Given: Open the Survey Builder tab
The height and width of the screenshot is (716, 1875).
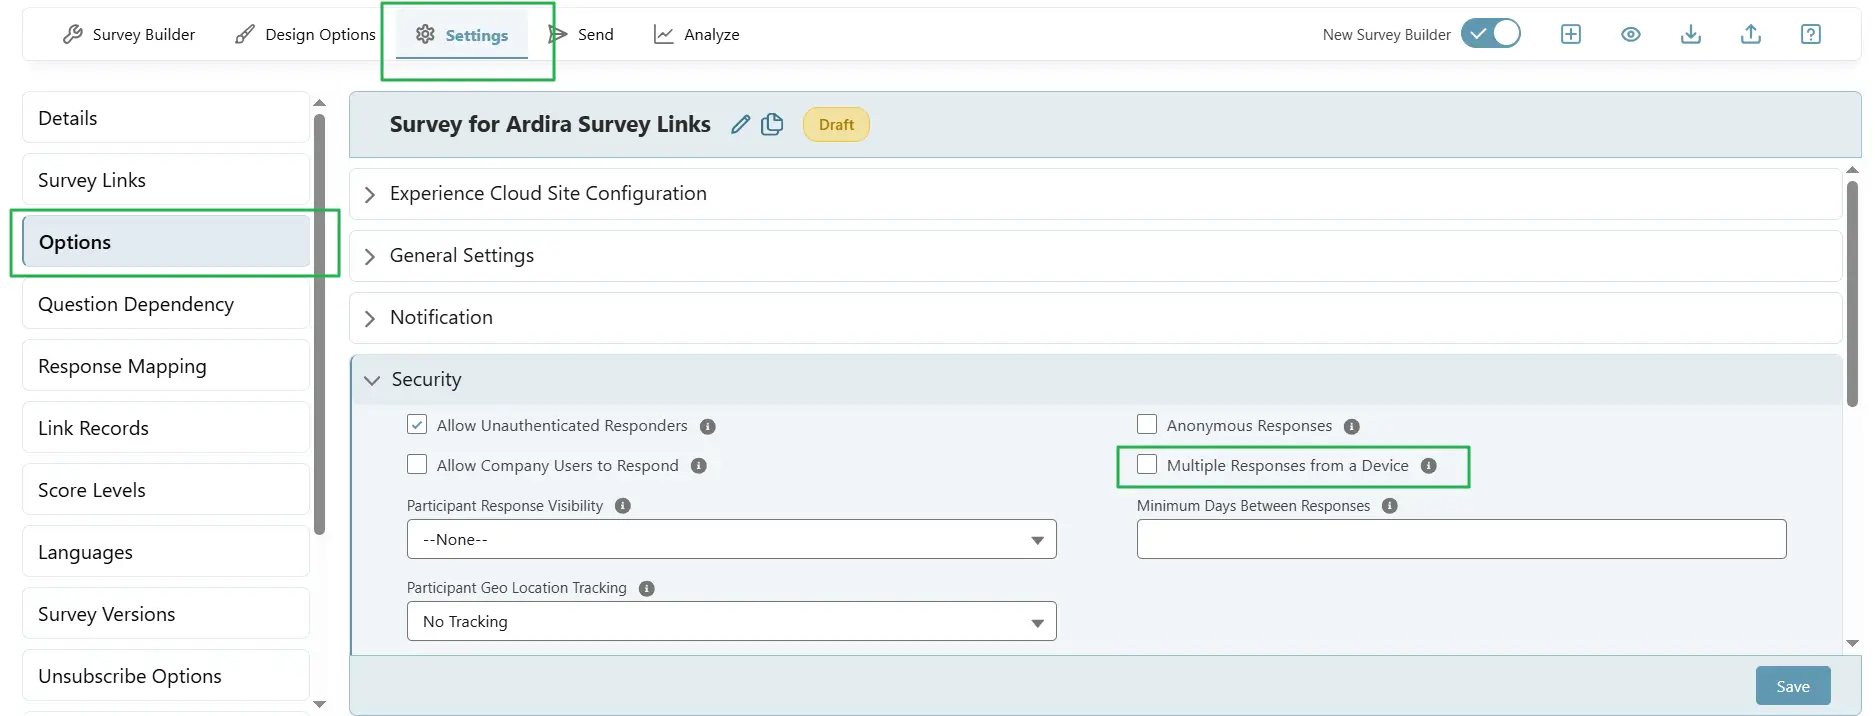Looking at the screenshot, I should click(129, 35).
